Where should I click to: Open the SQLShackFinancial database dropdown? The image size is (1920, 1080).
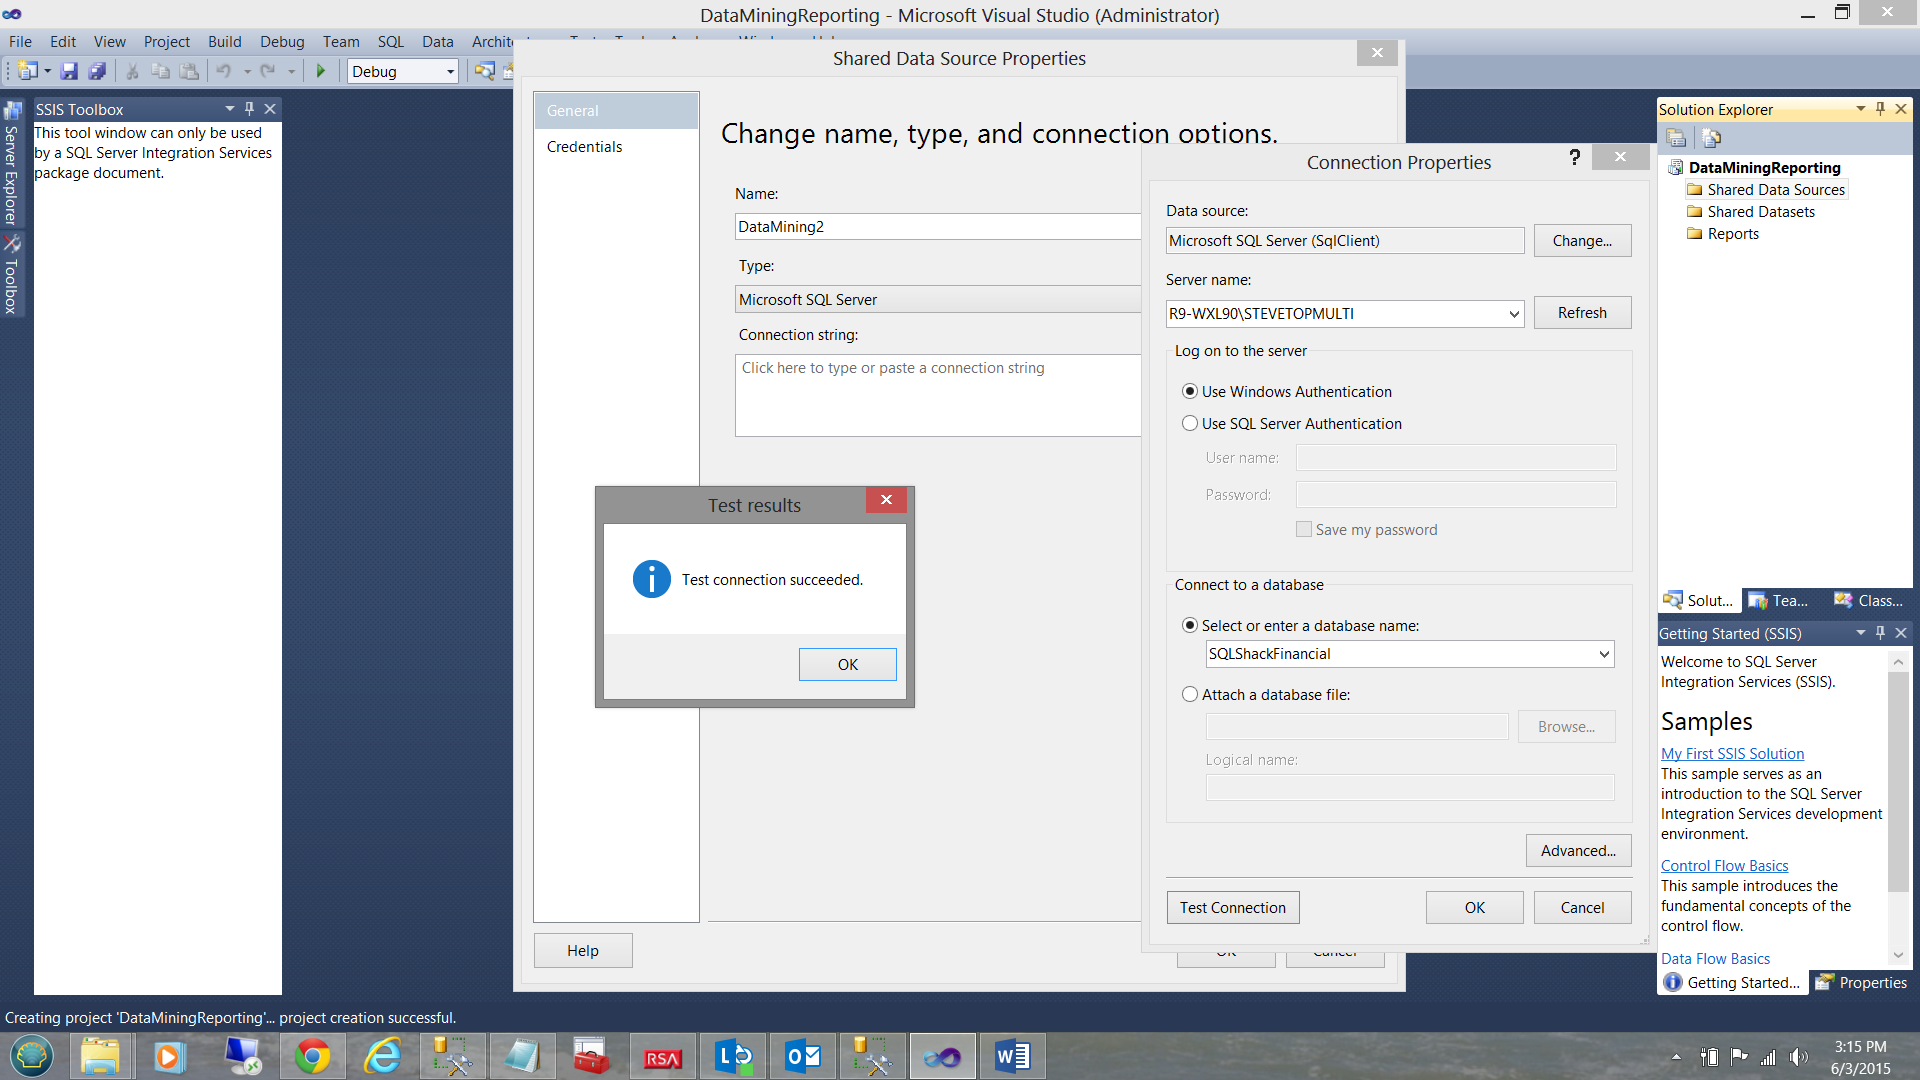tap(1603, 654)
